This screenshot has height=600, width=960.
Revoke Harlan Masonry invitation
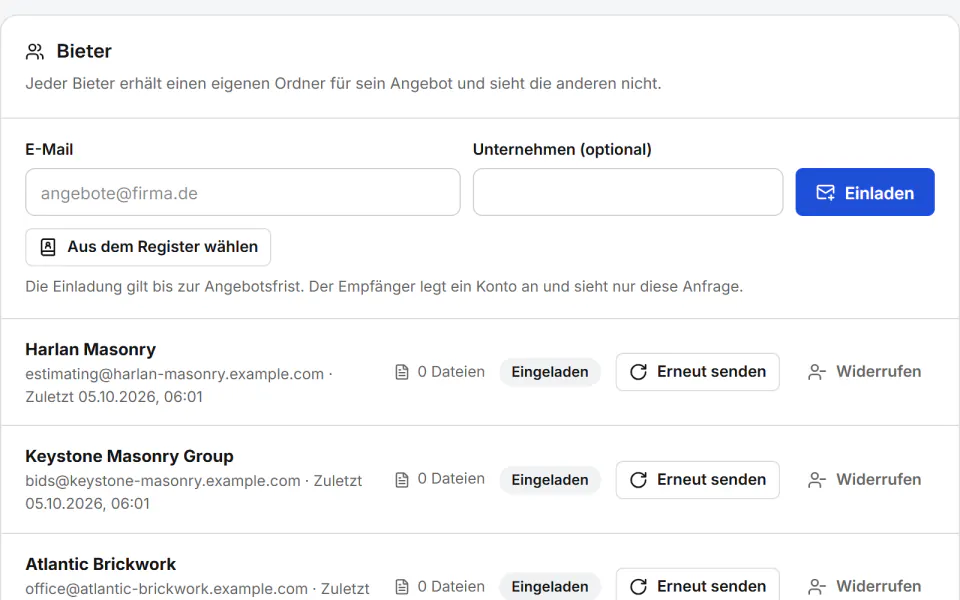[x=864, y=372]
